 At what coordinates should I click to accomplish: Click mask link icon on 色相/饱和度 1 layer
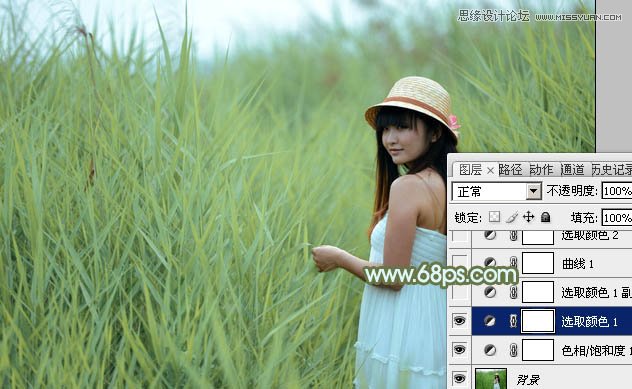(x=513, y=350)
